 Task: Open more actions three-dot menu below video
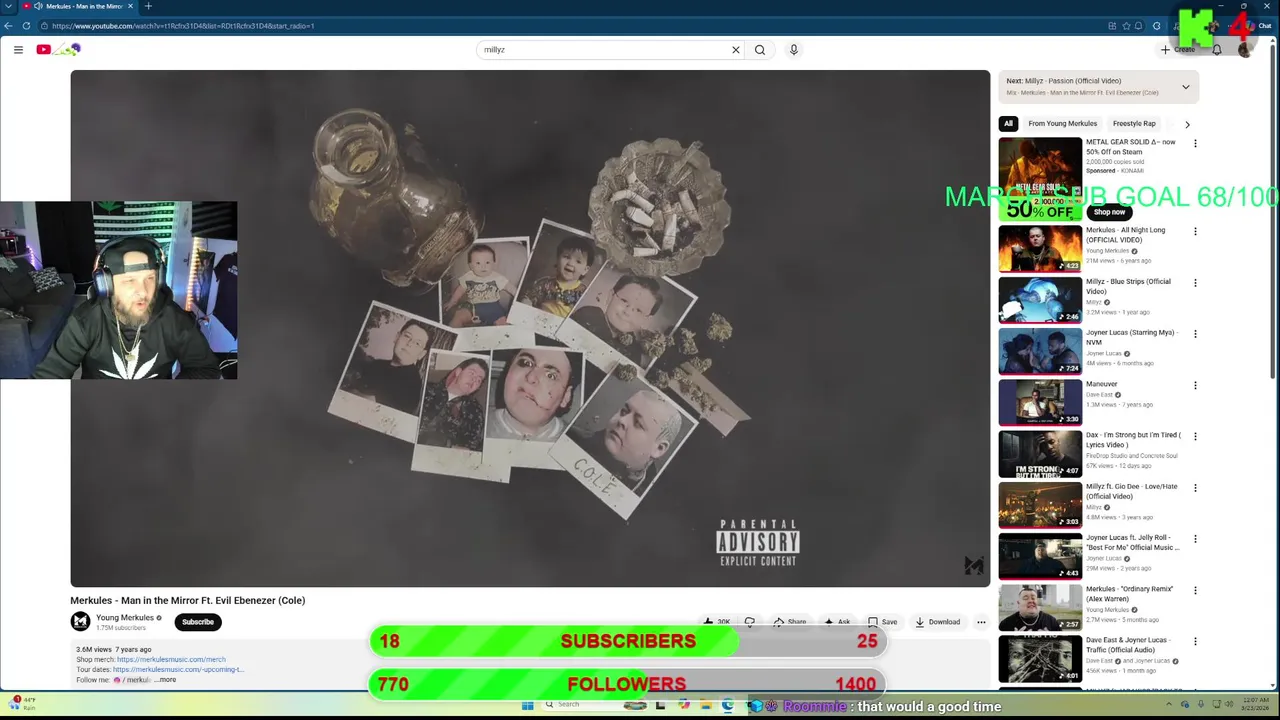point(981,622)
